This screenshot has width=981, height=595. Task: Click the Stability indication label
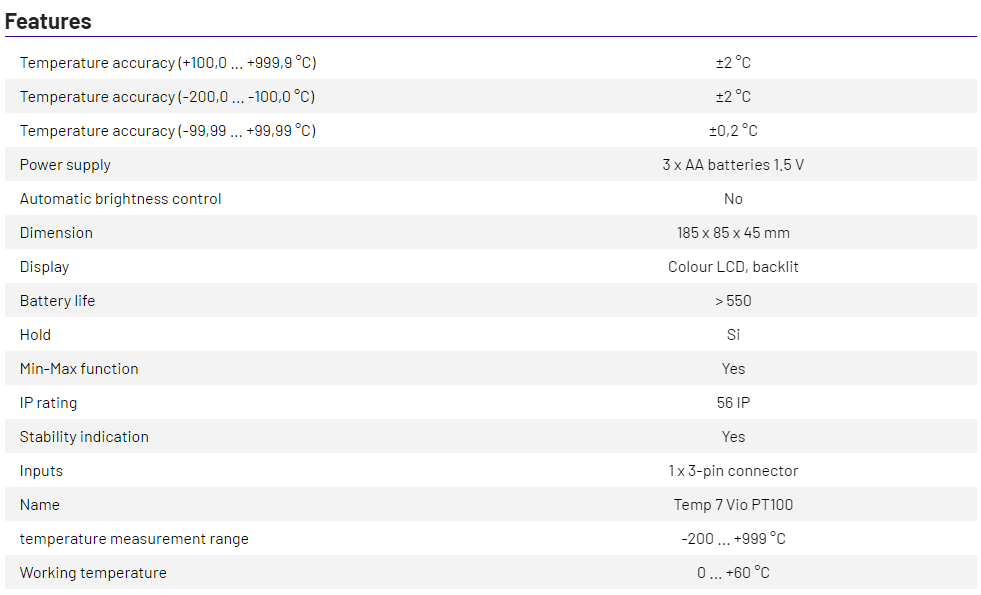pyautogui.click(x=84, y=437)
